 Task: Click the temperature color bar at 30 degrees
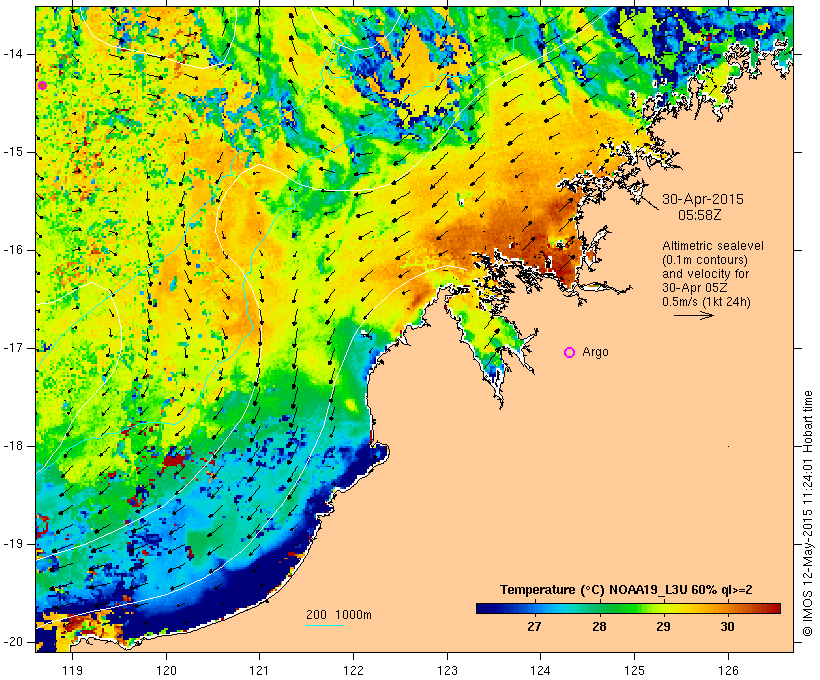tap(727, 608)
